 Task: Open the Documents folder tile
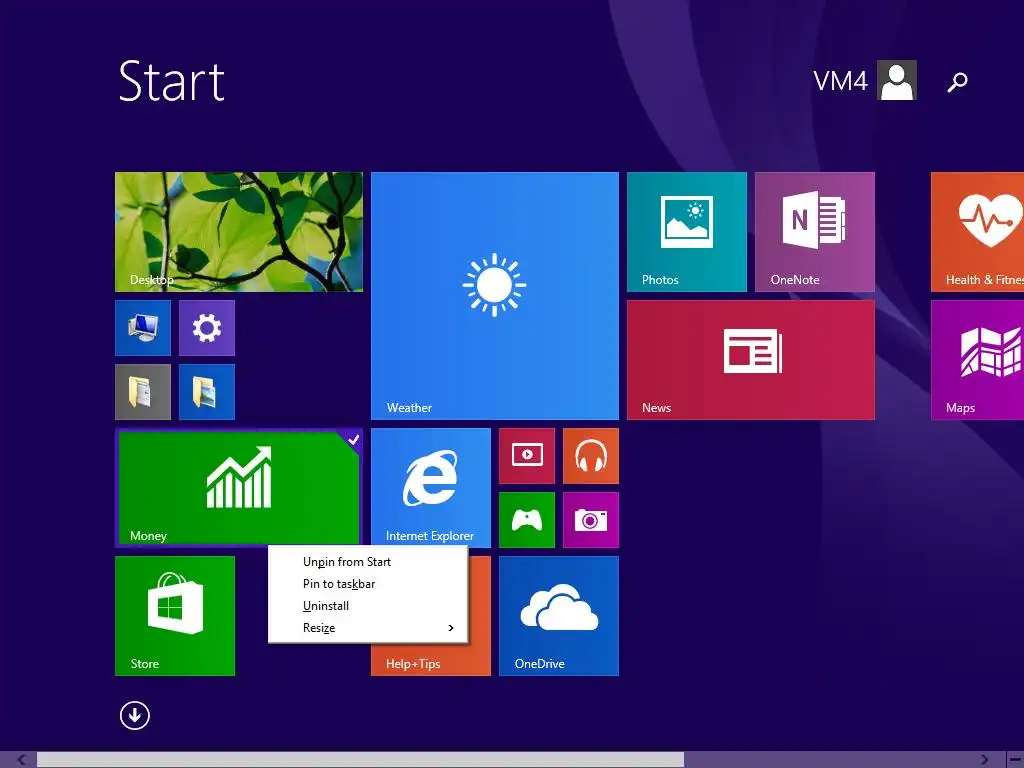tap(143, 392)
